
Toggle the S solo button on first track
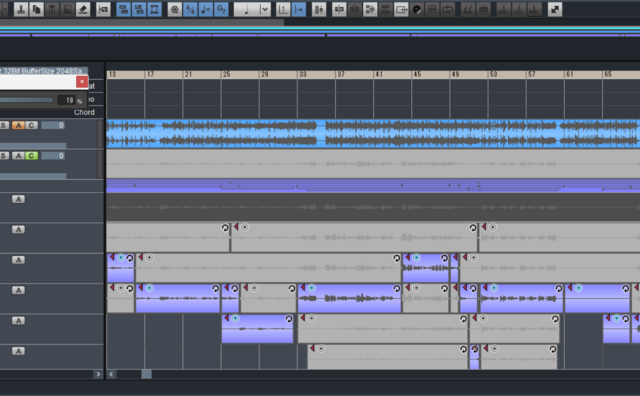click(4, 125)
